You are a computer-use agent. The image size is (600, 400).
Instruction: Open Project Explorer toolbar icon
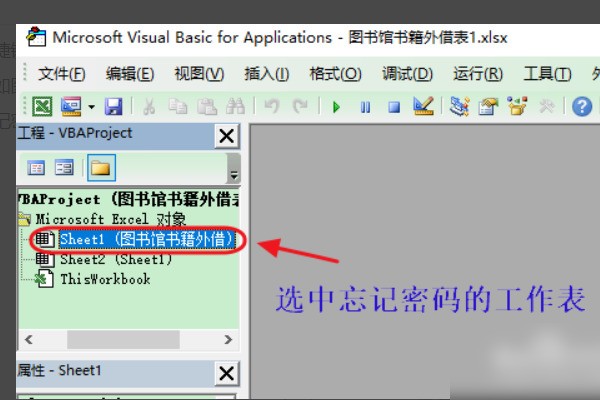tap(459, 106)
